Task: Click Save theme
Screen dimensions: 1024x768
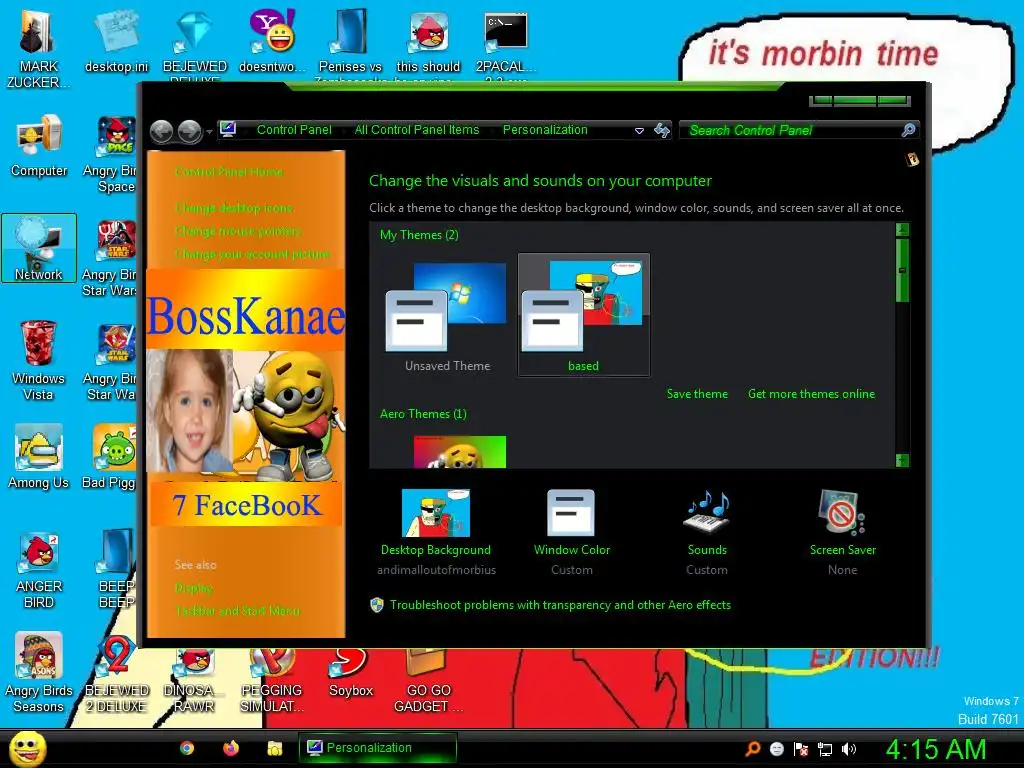Action: [x=697, y=394]
